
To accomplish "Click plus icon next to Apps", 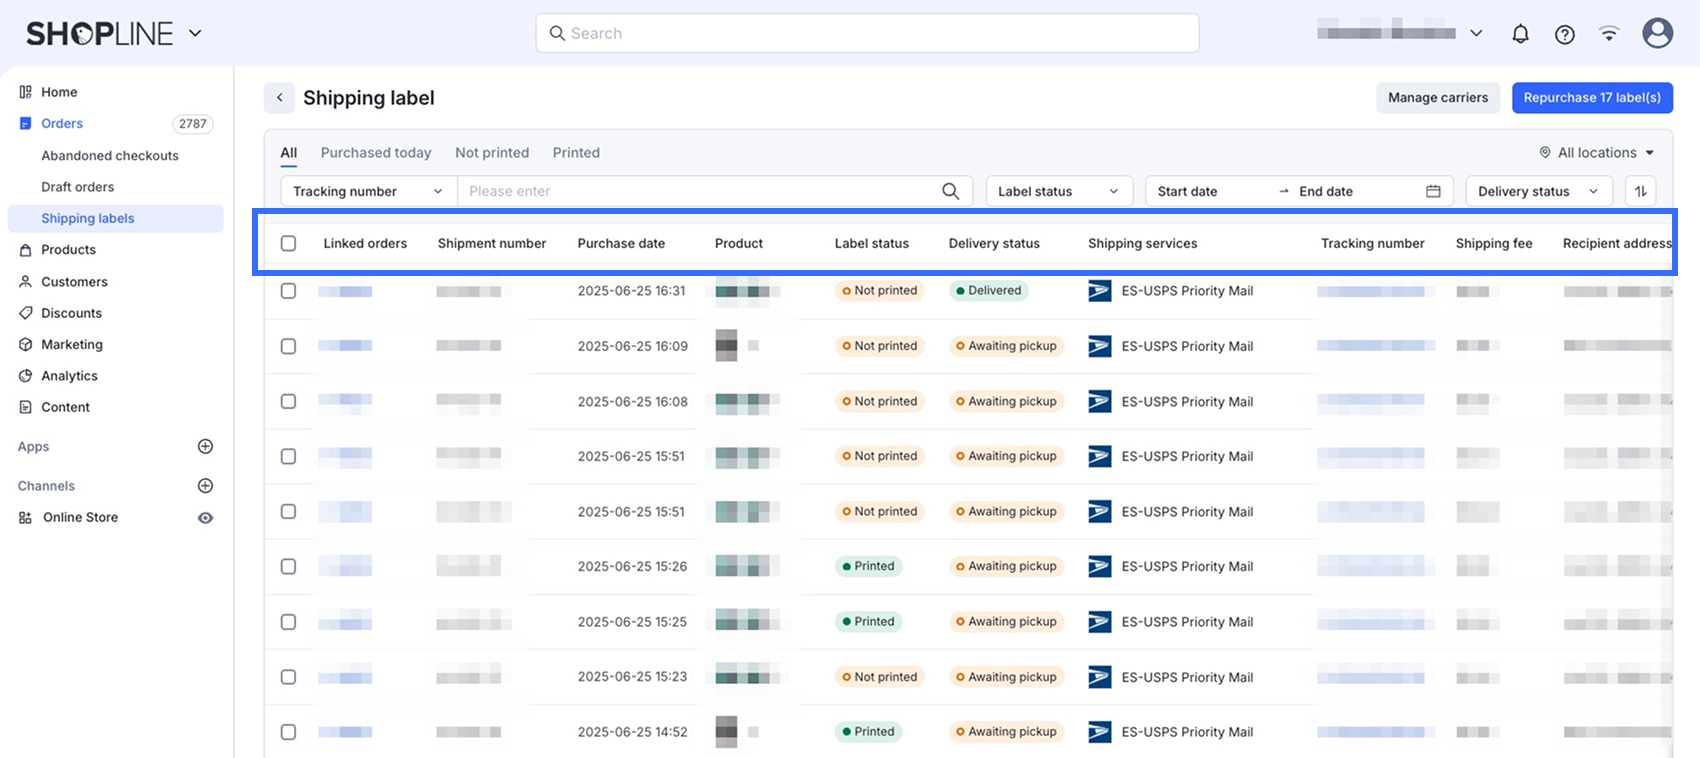I will click(x=205, y=447).
